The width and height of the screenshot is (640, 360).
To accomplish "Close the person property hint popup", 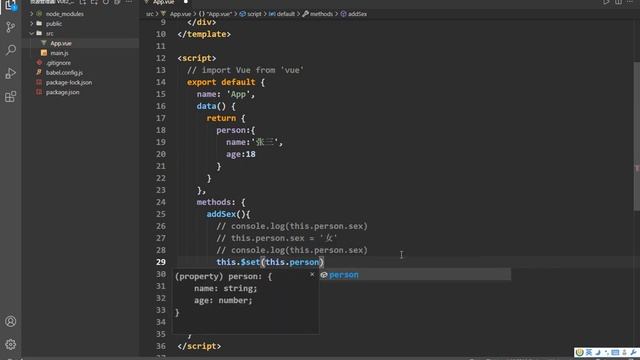I will click(x=312, y=274).
